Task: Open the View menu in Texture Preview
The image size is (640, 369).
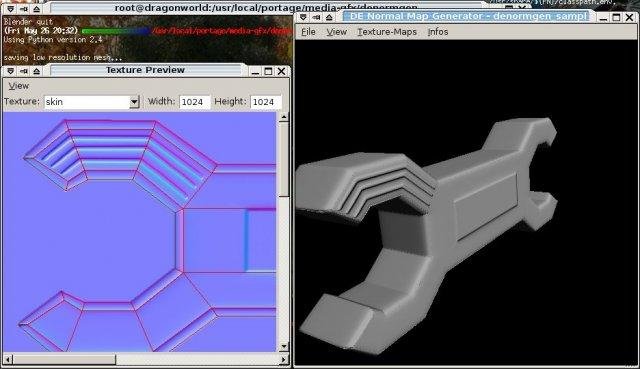Action: tap(19, 86)
